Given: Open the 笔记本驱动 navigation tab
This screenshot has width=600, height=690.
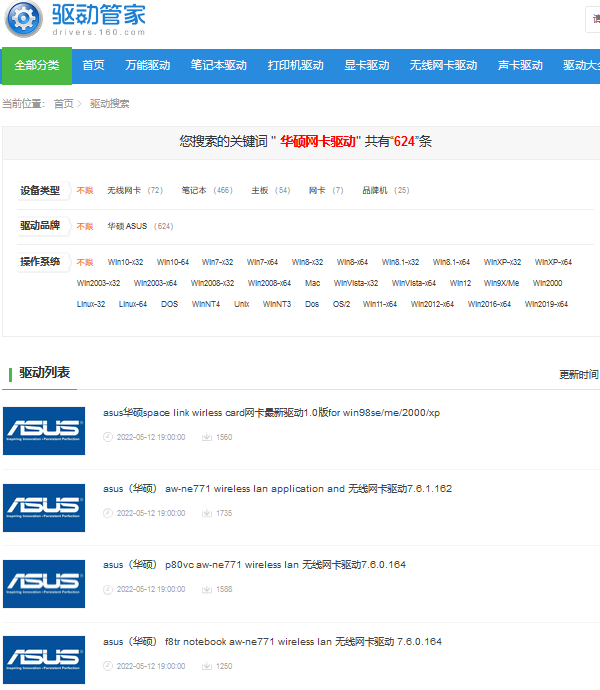Looking at the screenshot, I should (x=218, y=65).
